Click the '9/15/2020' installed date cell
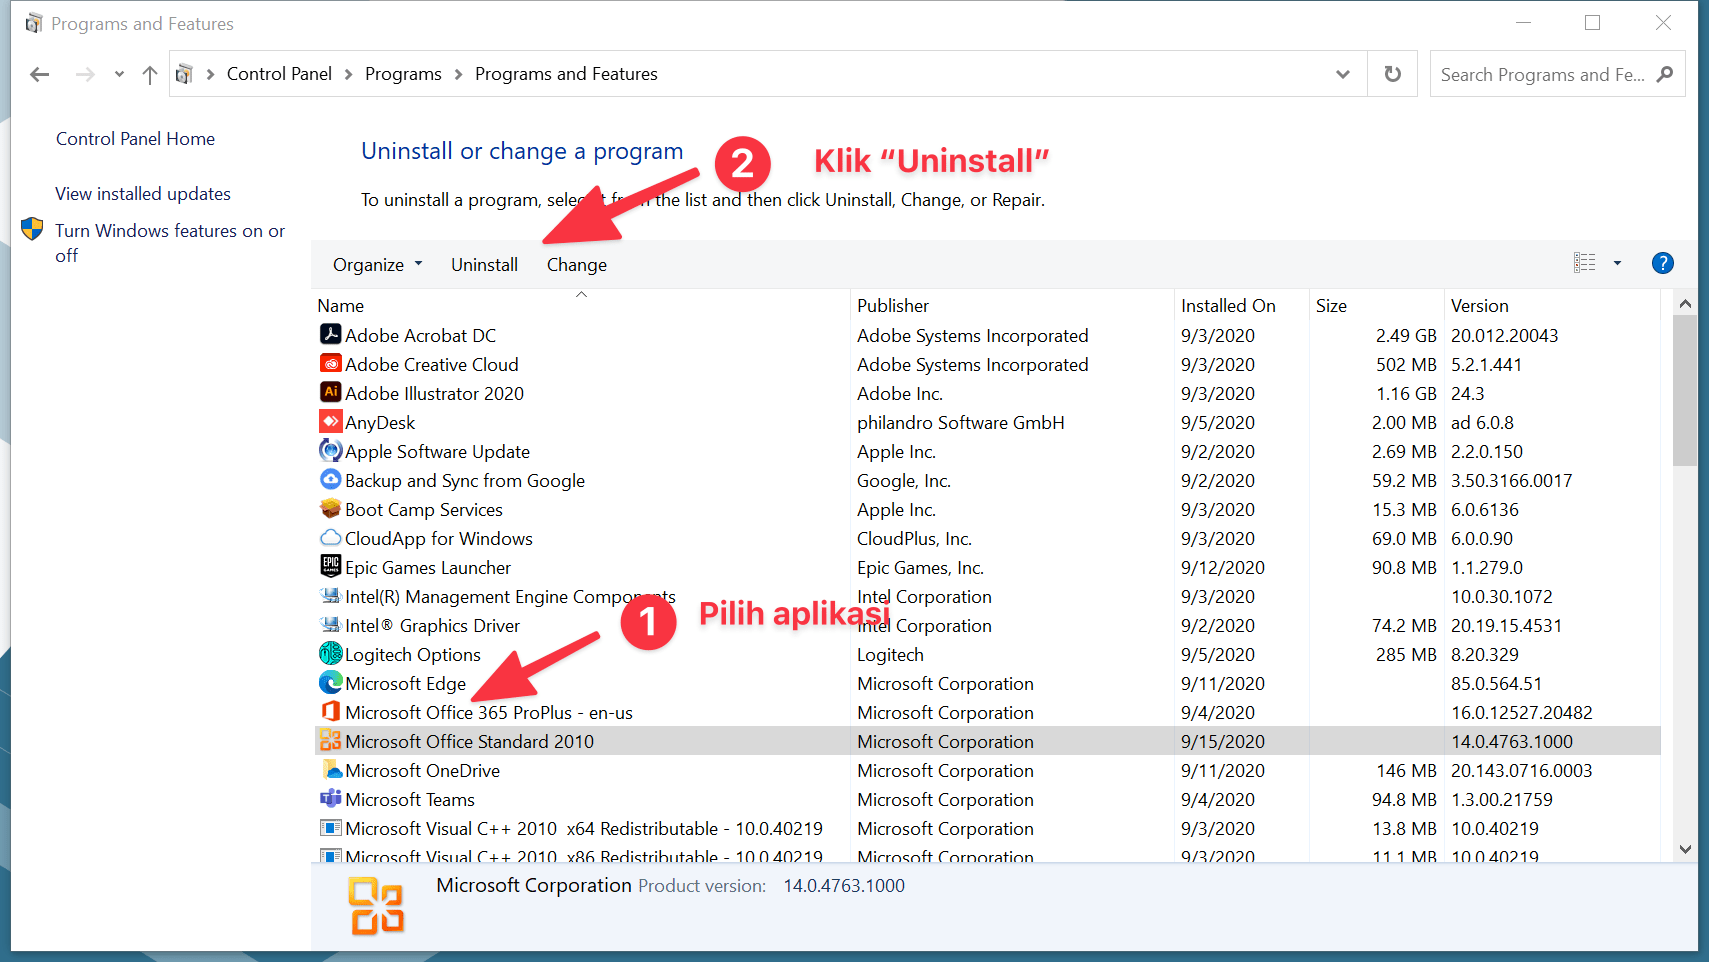Image resolution: width=1709 pixels, height=962 pixels. click(1223, 742)
